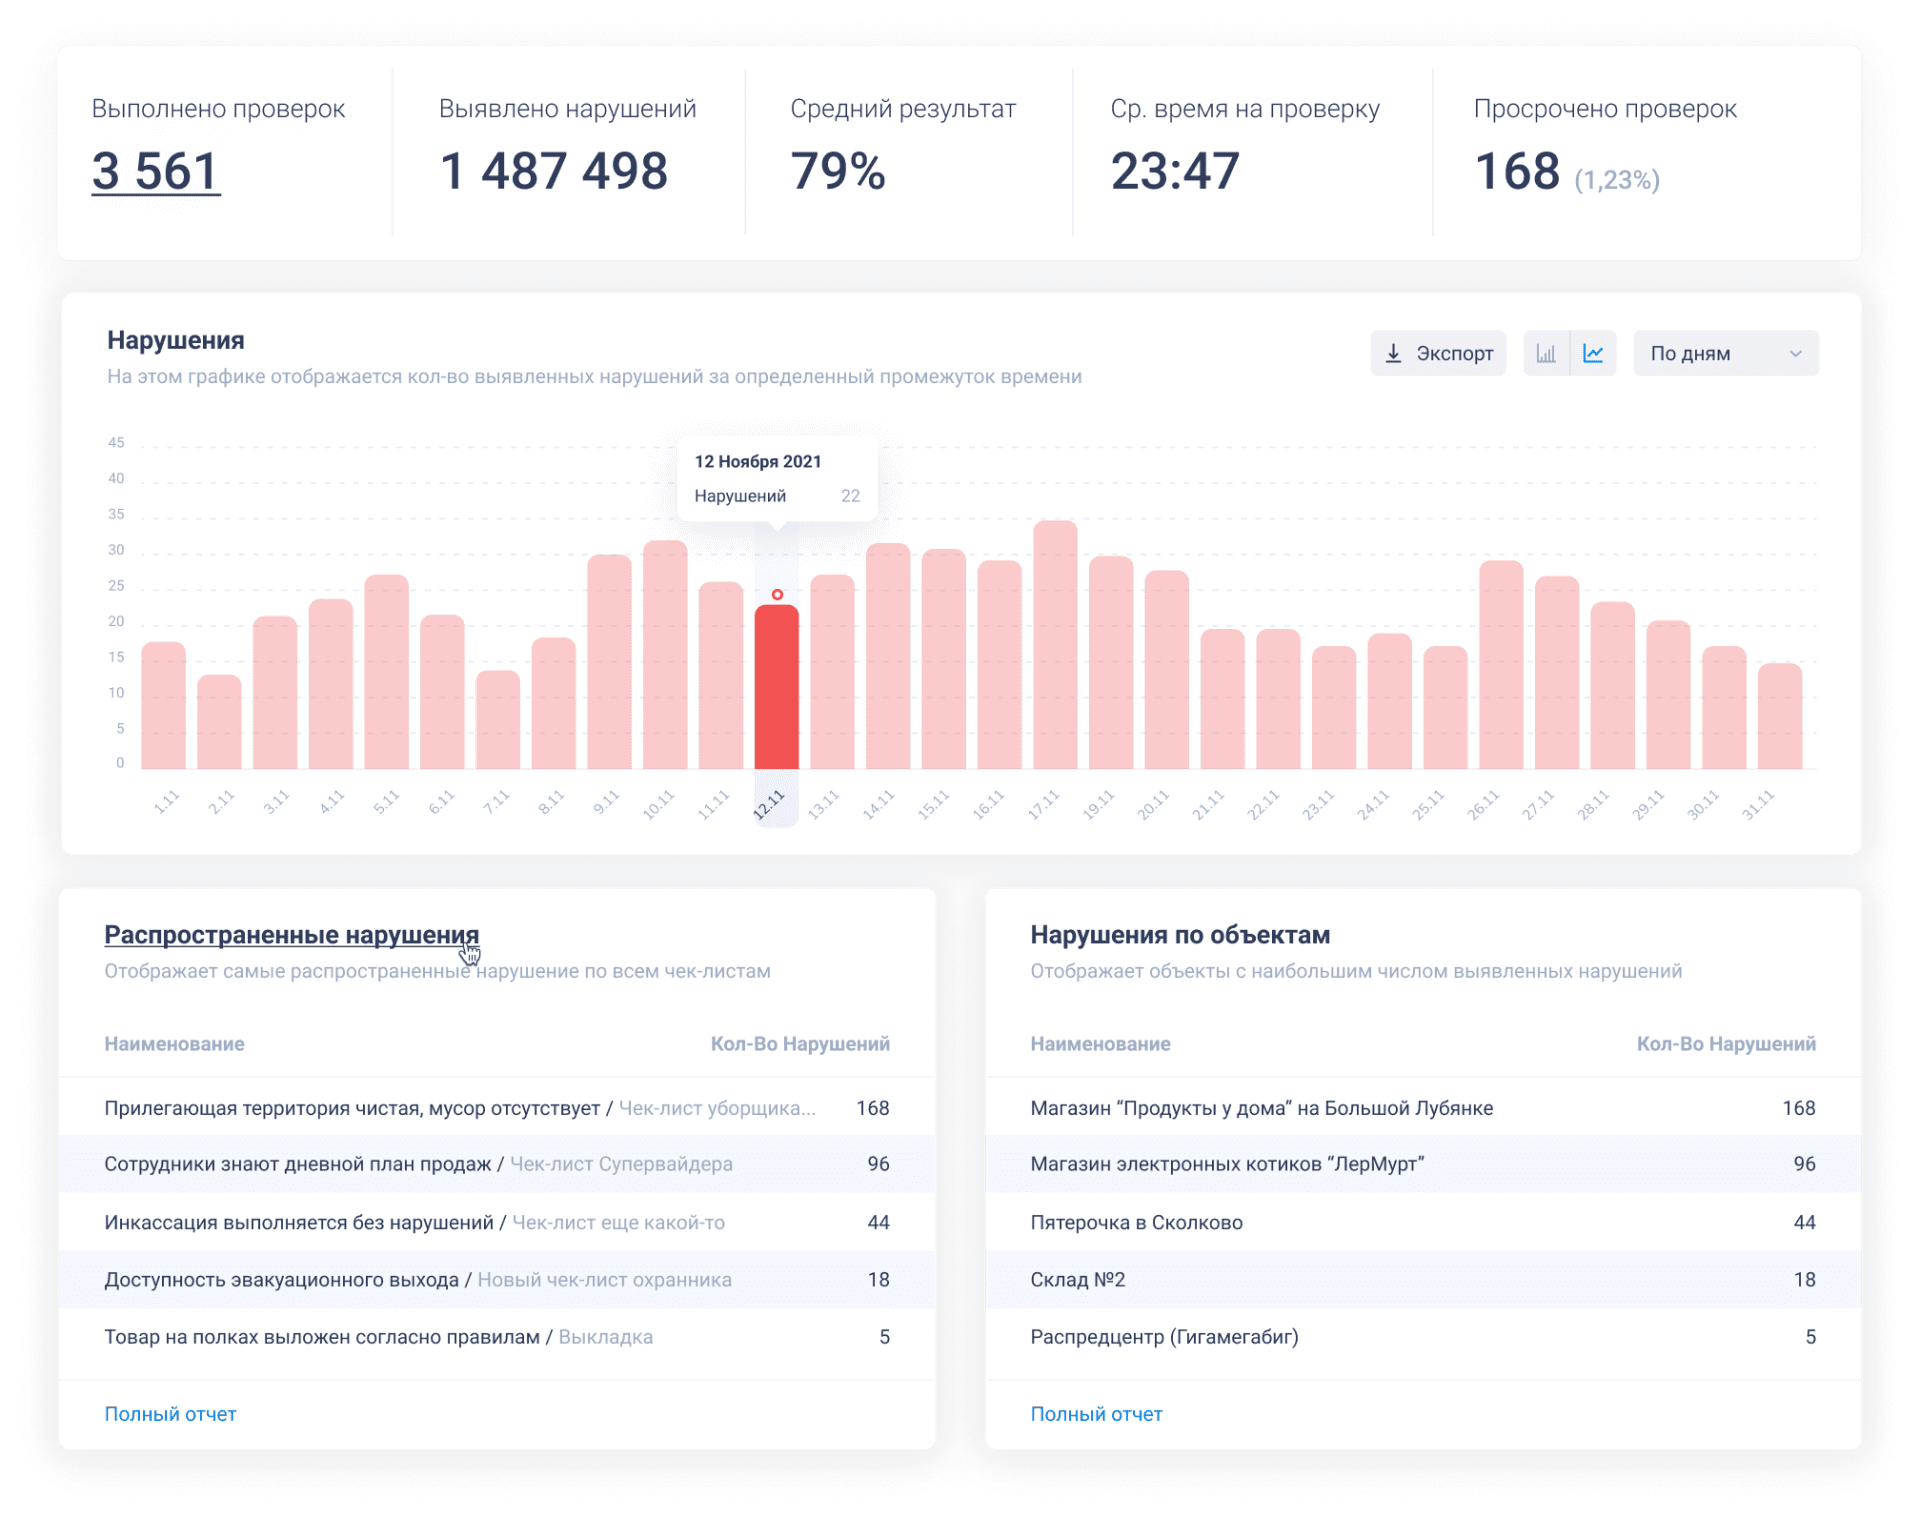Viewport: 1920px width, 1518px height.
Task: Select row Сотрудники знают дневной план продаж
Action: click(x=297, y=1164)
